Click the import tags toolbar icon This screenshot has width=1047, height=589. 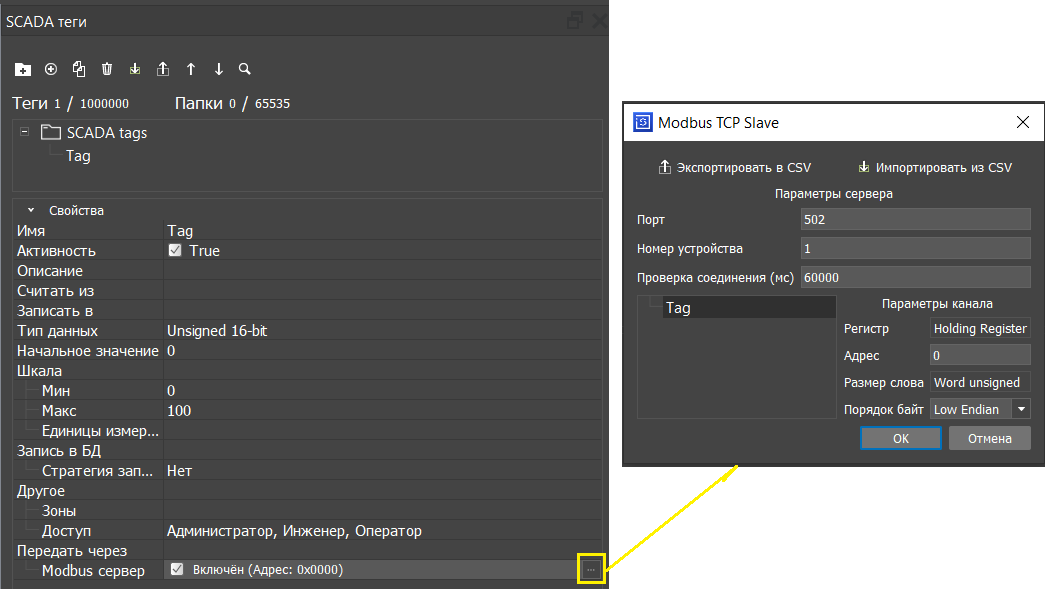(x=135, y=70)
